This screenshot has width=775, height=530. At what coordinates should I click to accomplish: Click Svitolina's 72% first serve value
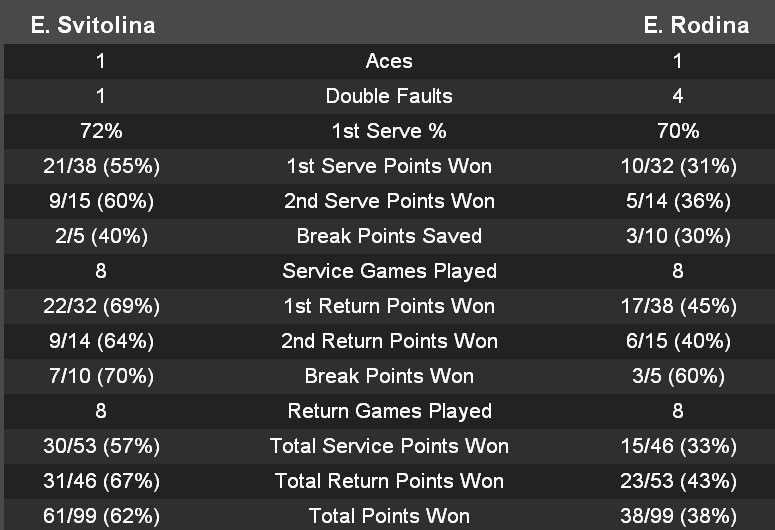101,131
